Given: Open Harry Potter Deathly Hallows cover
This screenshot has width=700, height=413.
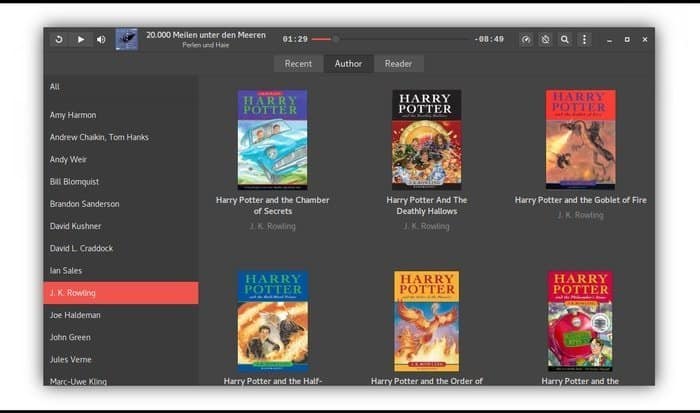Looking at the screenshot, I should click(426, 140).
